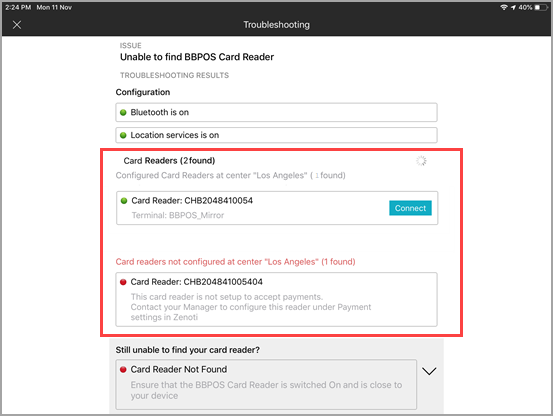Click the Card Readers (2 found) heading

pos(169,161)
